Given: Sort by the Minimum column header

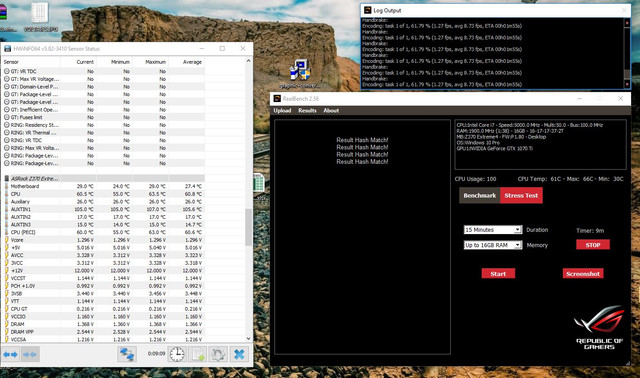Looking at the screenshot, I should (x=114, y=62).
